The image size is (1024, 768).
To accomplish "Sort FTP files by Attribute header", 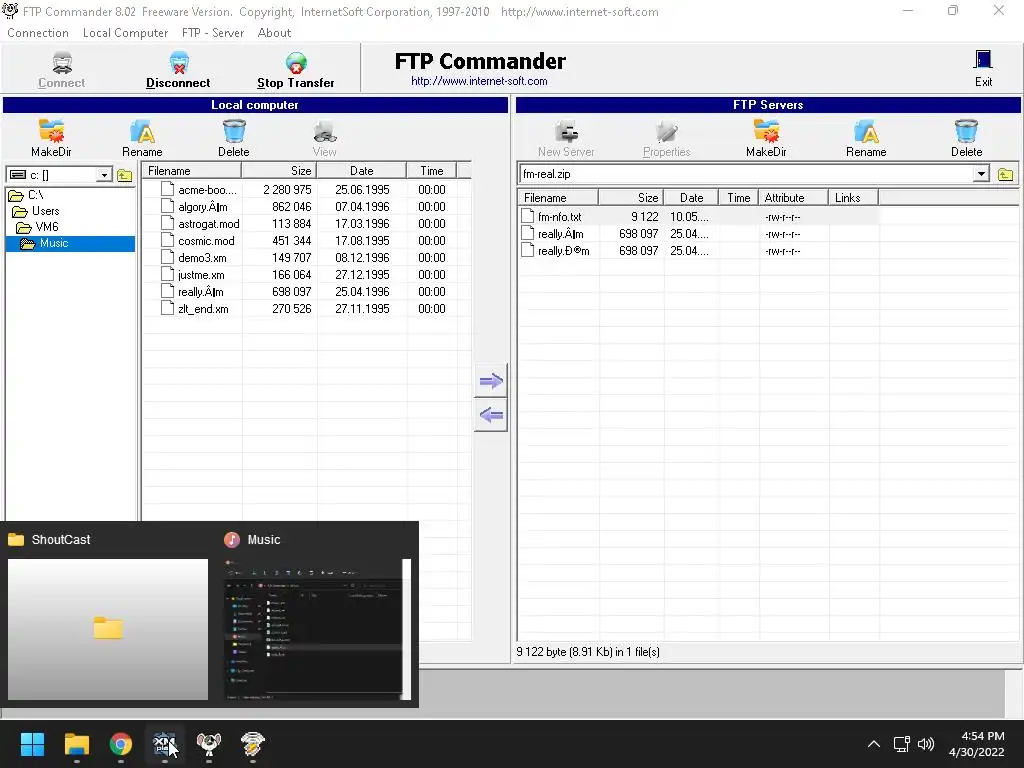I will tap(793, 198).
